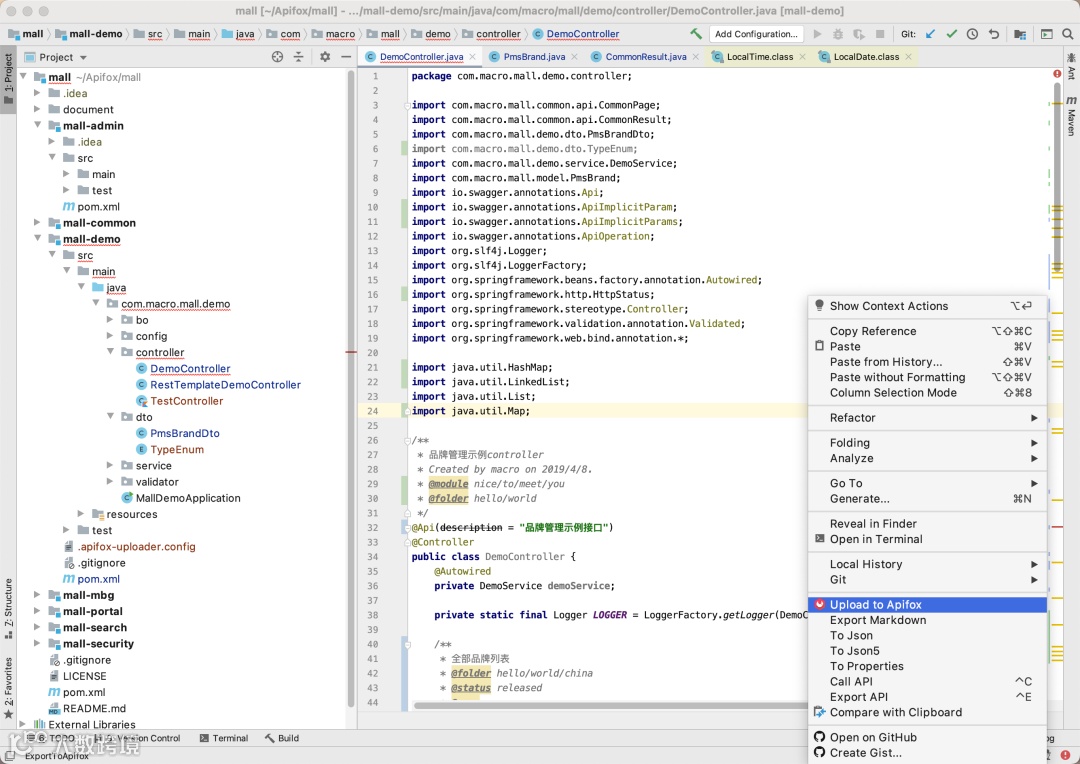
Task: Click the Git Update Project arrow icon
Action: pos(931,34)
